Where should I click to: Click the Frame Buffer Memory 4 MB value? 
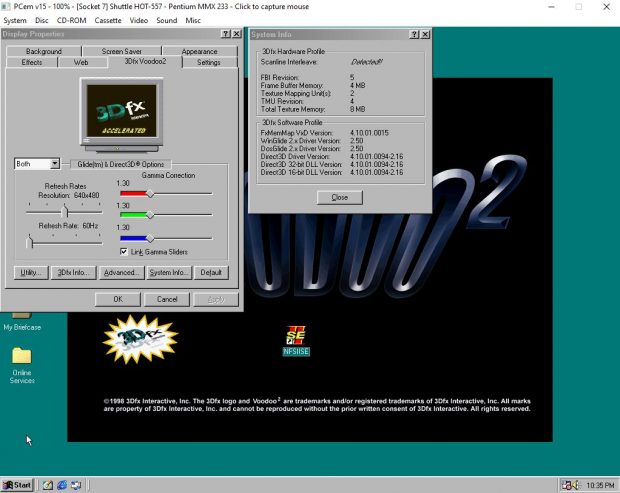click(x=357, y=85)
